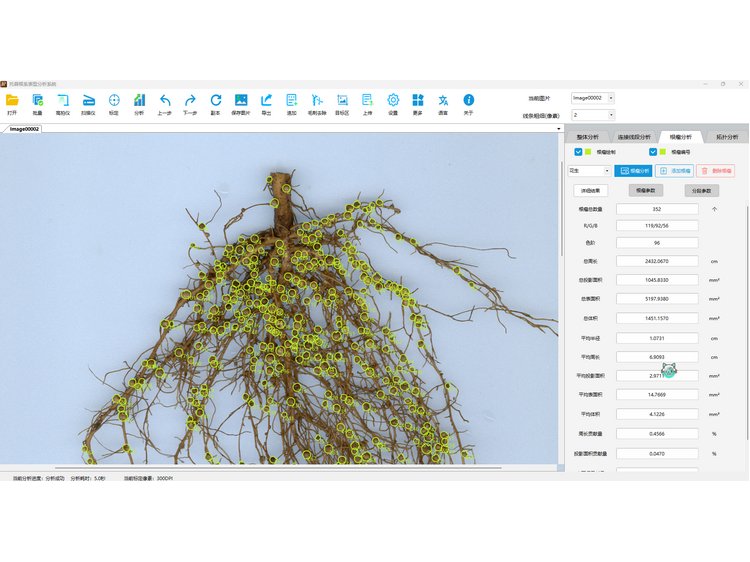The width and height of the screenshot is (750, 562).
Task: Toggle the nodule numbering checkbox (根瘤编号)
Action: coord(654,152)
